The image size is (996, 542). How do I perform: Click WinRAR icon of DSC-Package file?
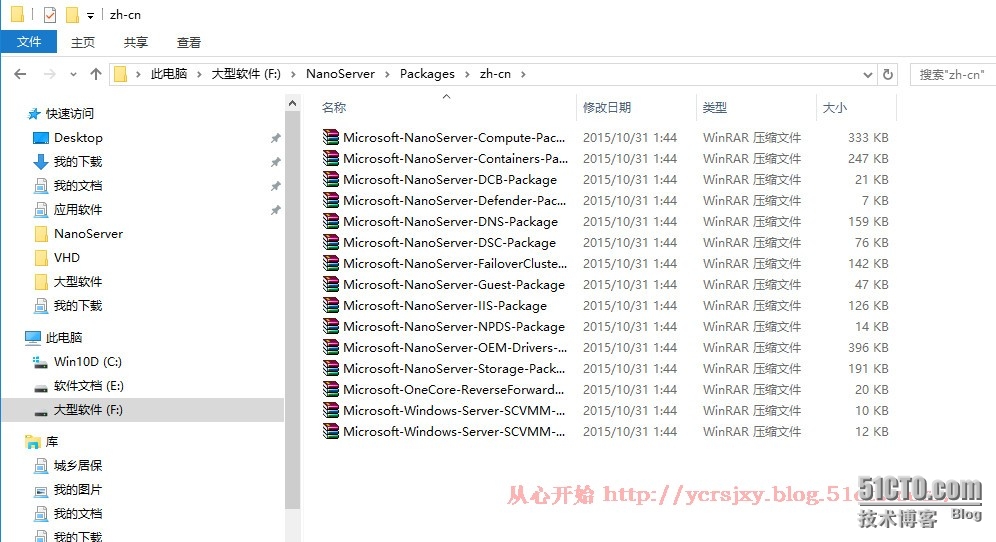[x=330, y=242]
